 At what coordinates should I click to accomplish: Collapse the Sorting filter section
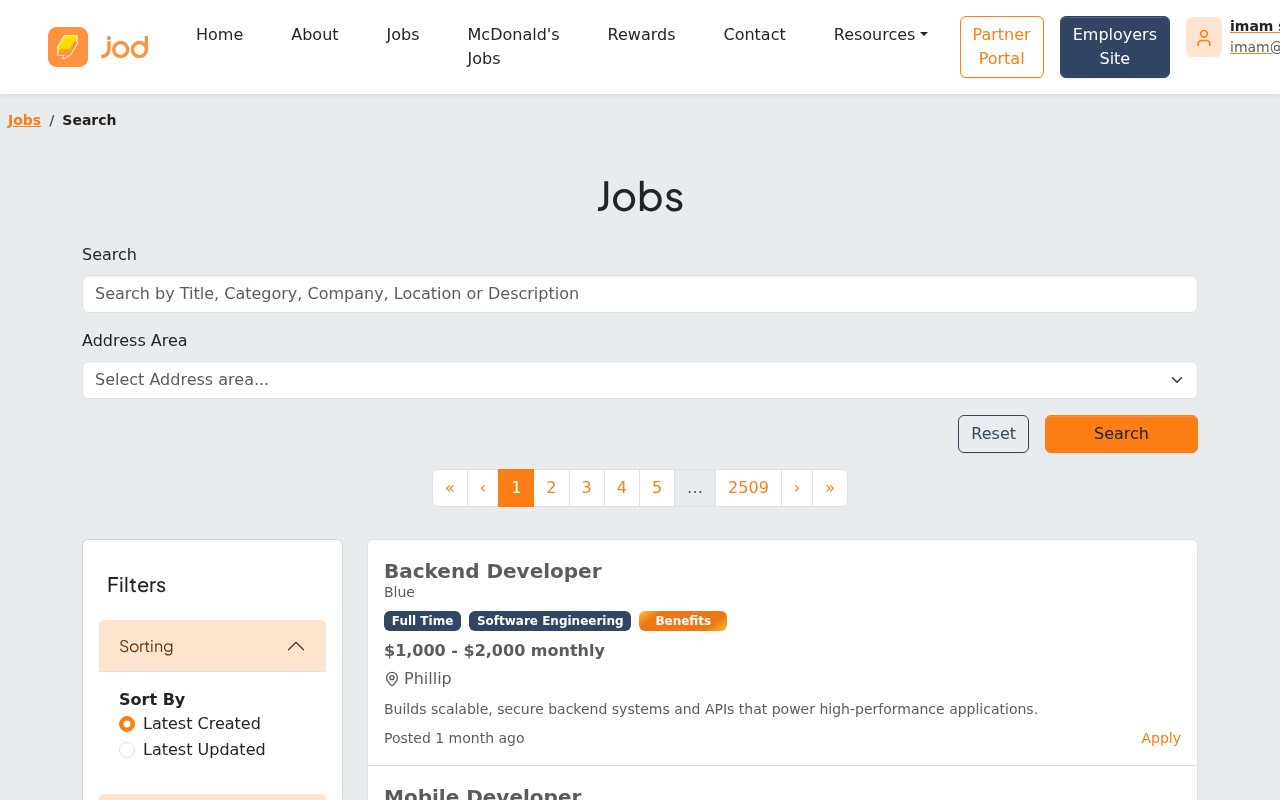point(294,646)
